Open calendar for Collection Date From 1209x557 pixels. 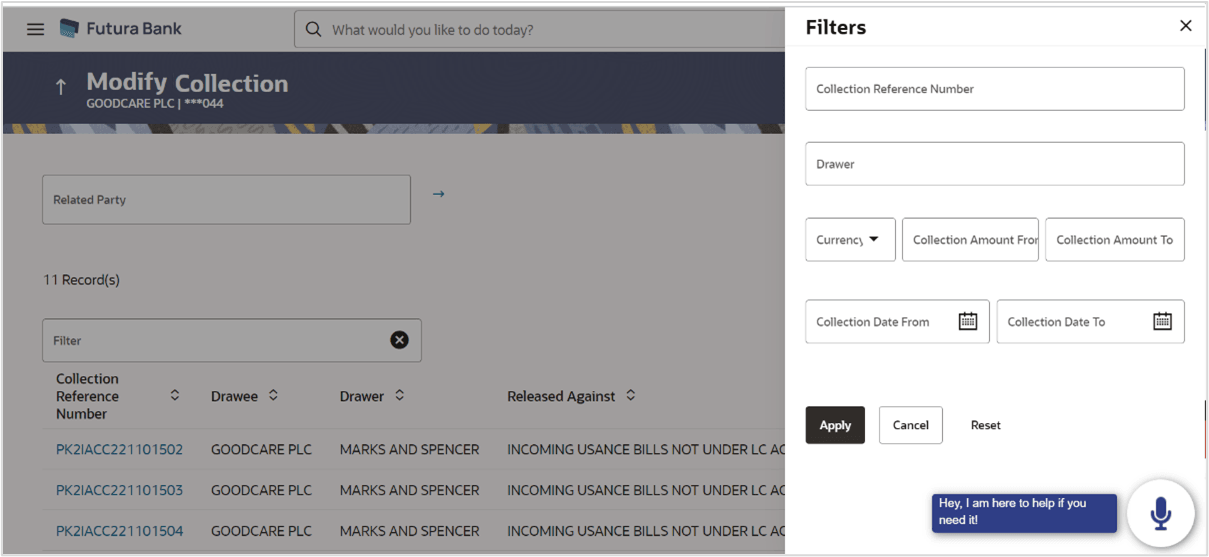pos(968,321)
